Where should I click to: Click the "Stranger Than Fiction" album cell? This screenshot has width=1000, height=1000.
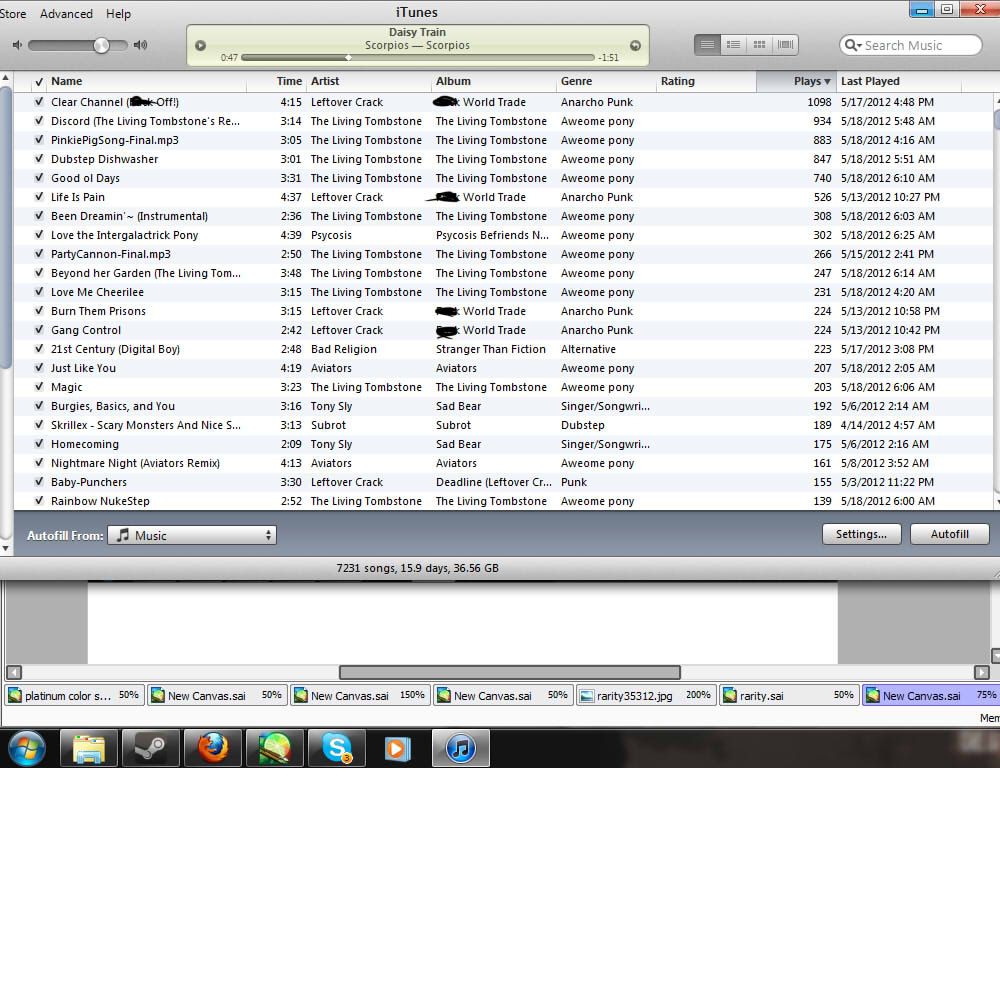pos(491,349)
